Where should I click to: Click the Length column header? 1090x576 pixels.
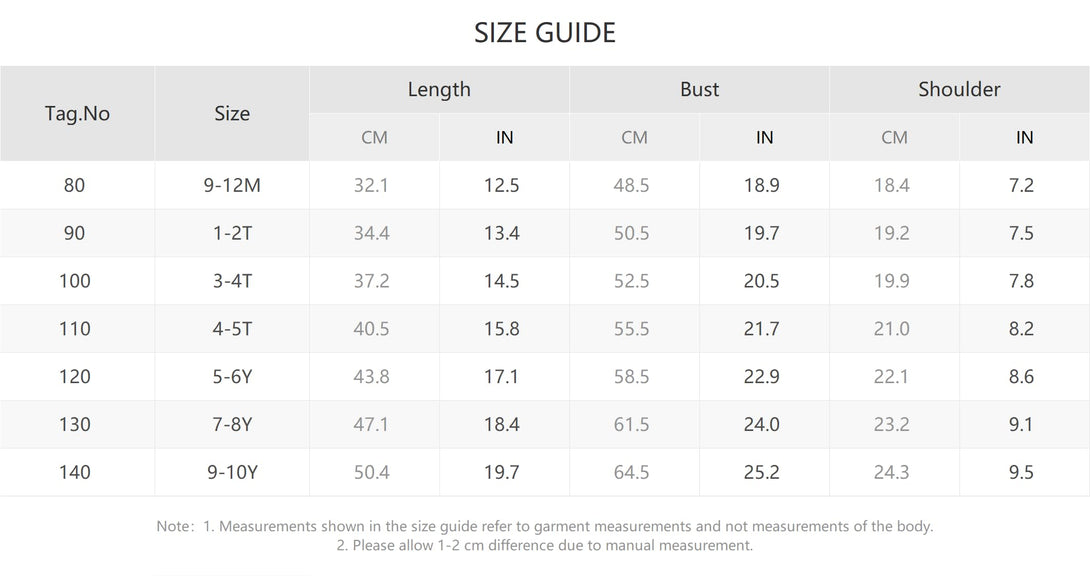coord(439,89)
